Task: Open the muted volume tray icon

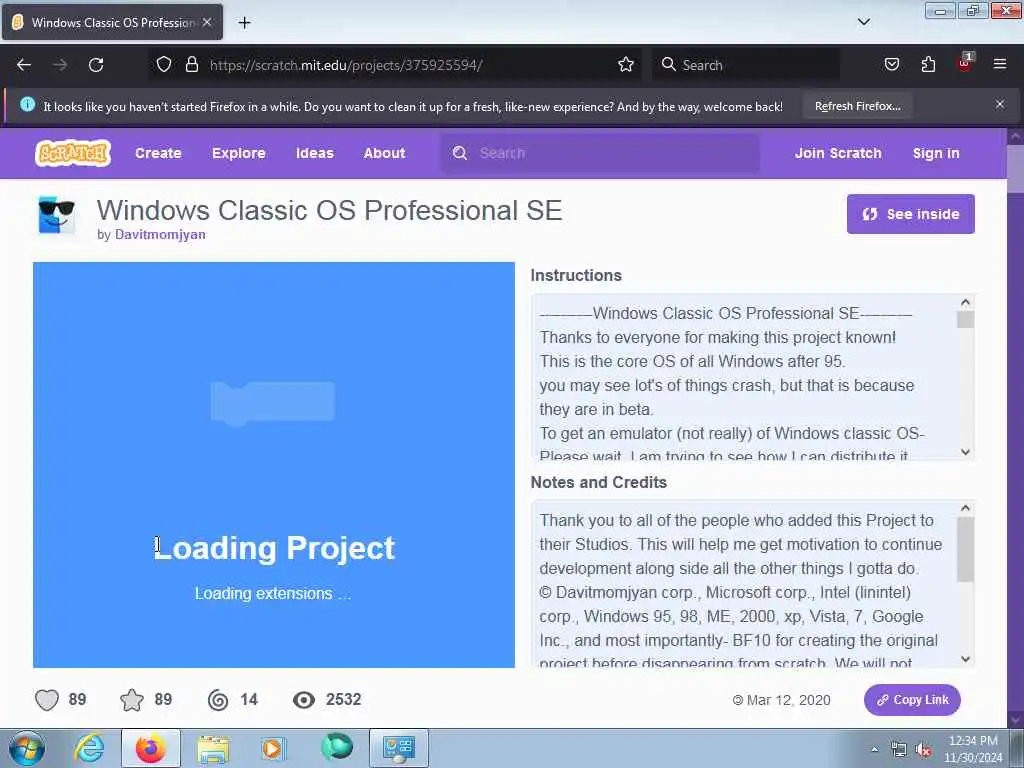Action: pos(923,750)
